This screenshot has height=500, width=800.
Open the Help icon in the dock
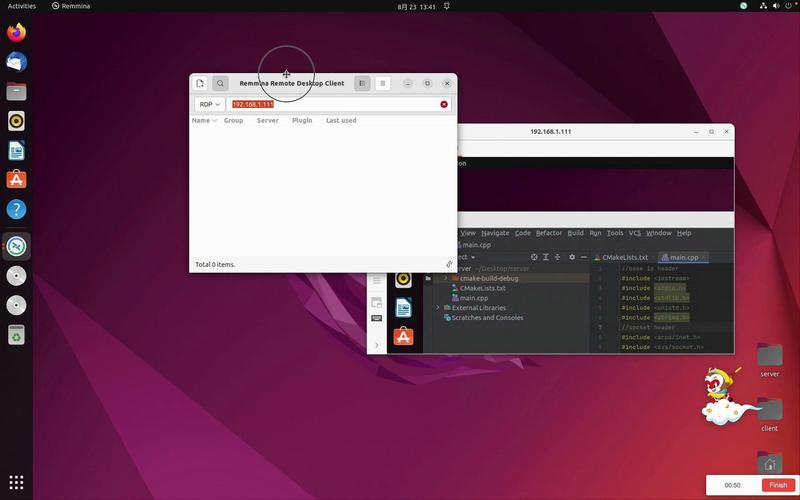pyautogui.click(x=16, y=210)
